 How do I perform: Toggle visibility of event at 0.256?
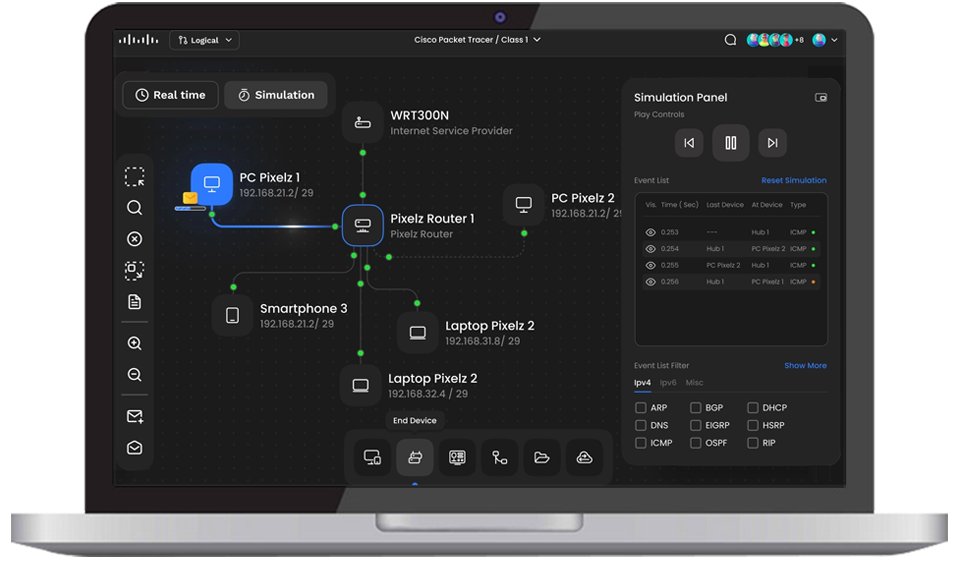(x=651, y=282)
